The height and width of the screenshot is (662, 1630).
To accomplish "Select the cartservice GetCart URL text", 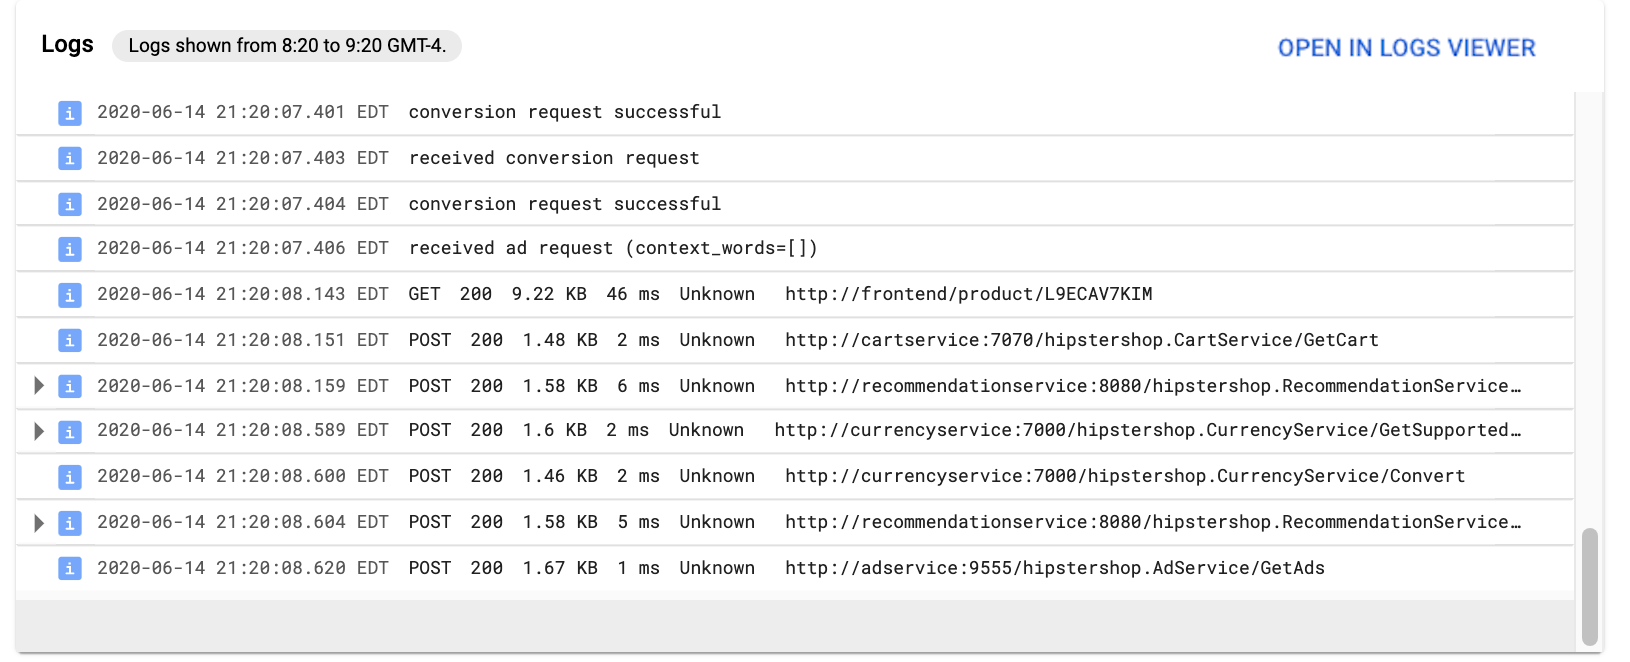I will click(1081, 340).
